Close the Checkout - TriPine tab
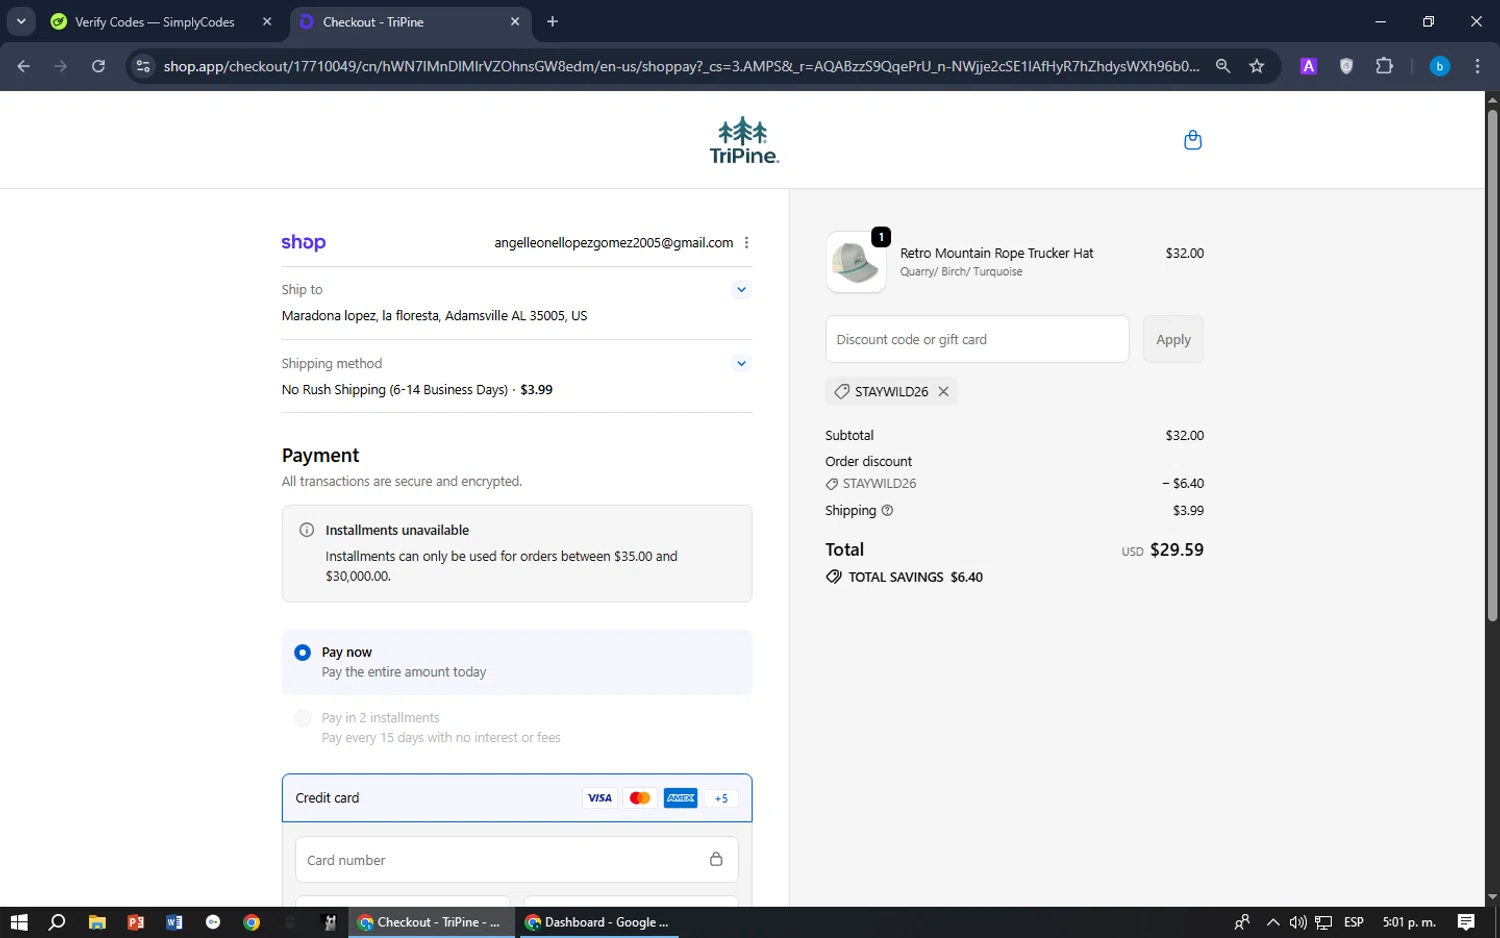This screenshot has width=1500, height=938. (x=515, y=21)
